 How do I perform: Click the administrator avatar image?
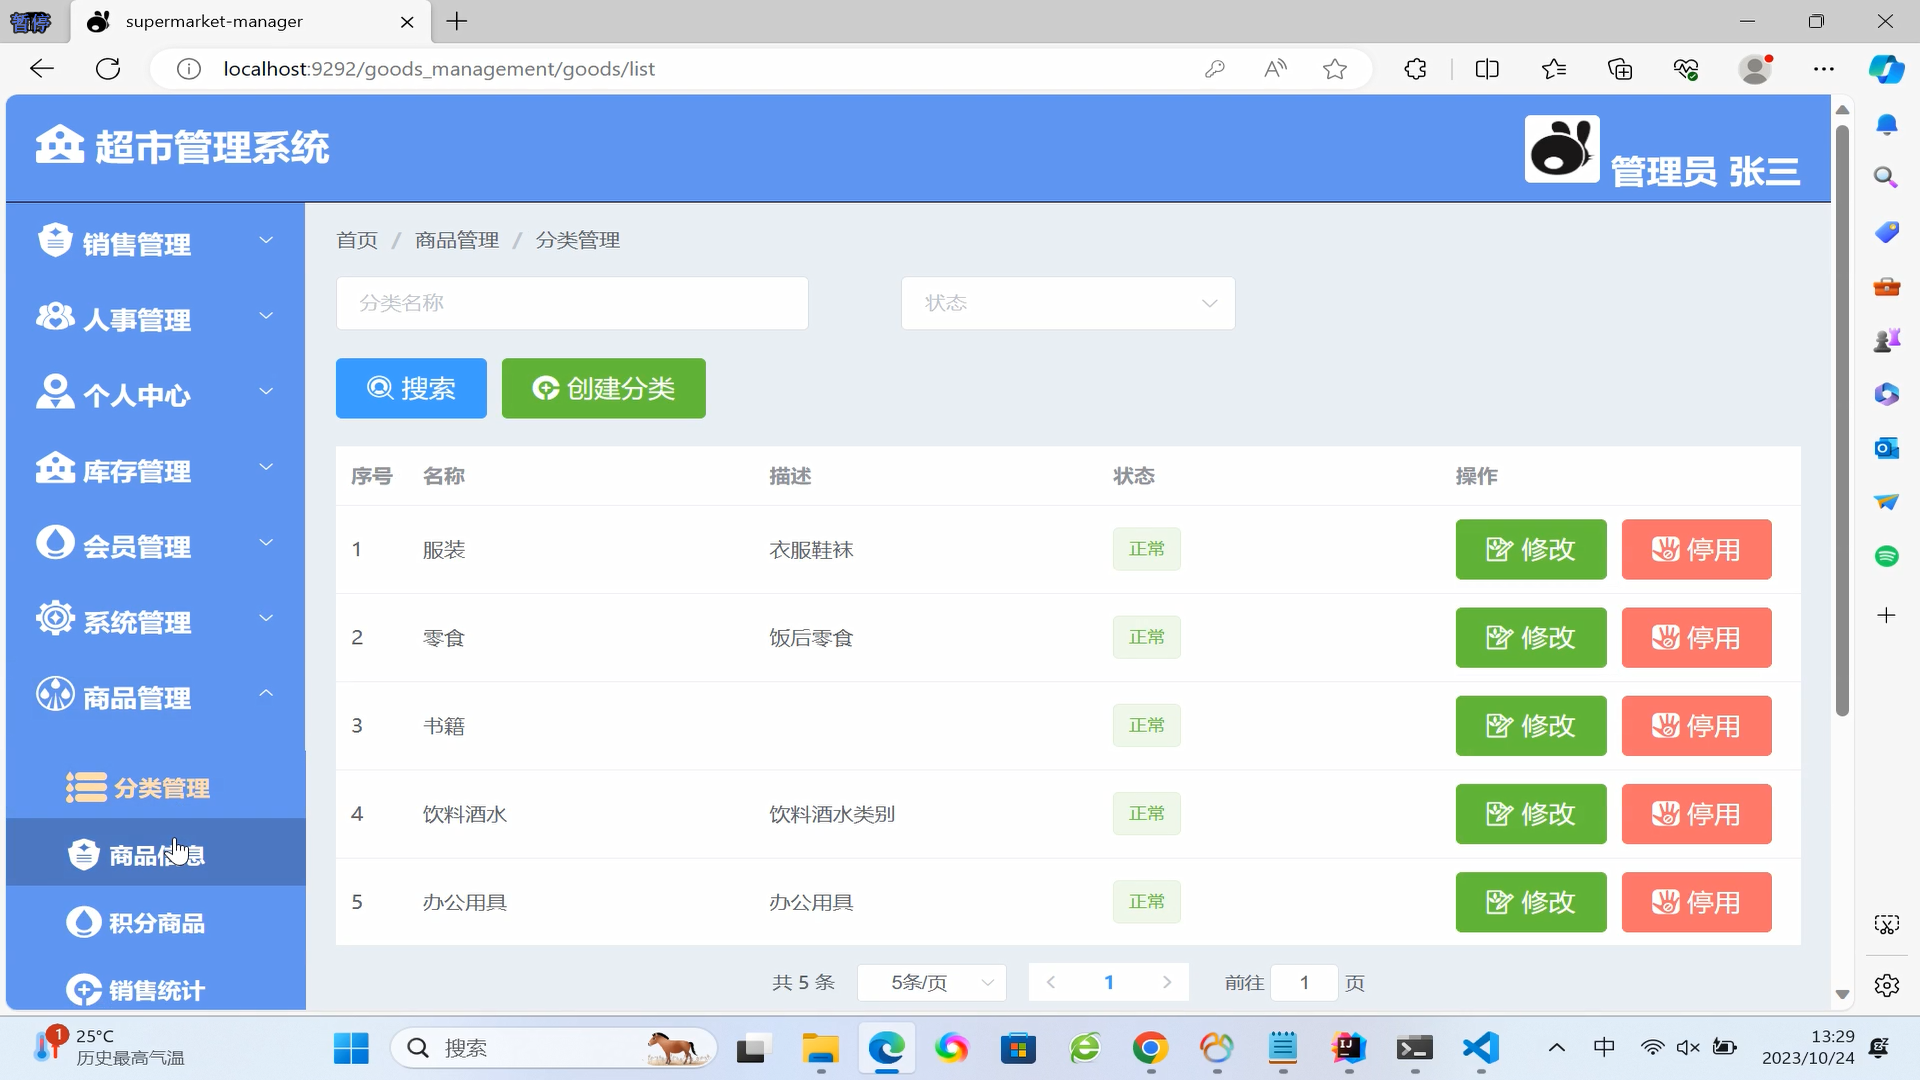pos(1561,149)
